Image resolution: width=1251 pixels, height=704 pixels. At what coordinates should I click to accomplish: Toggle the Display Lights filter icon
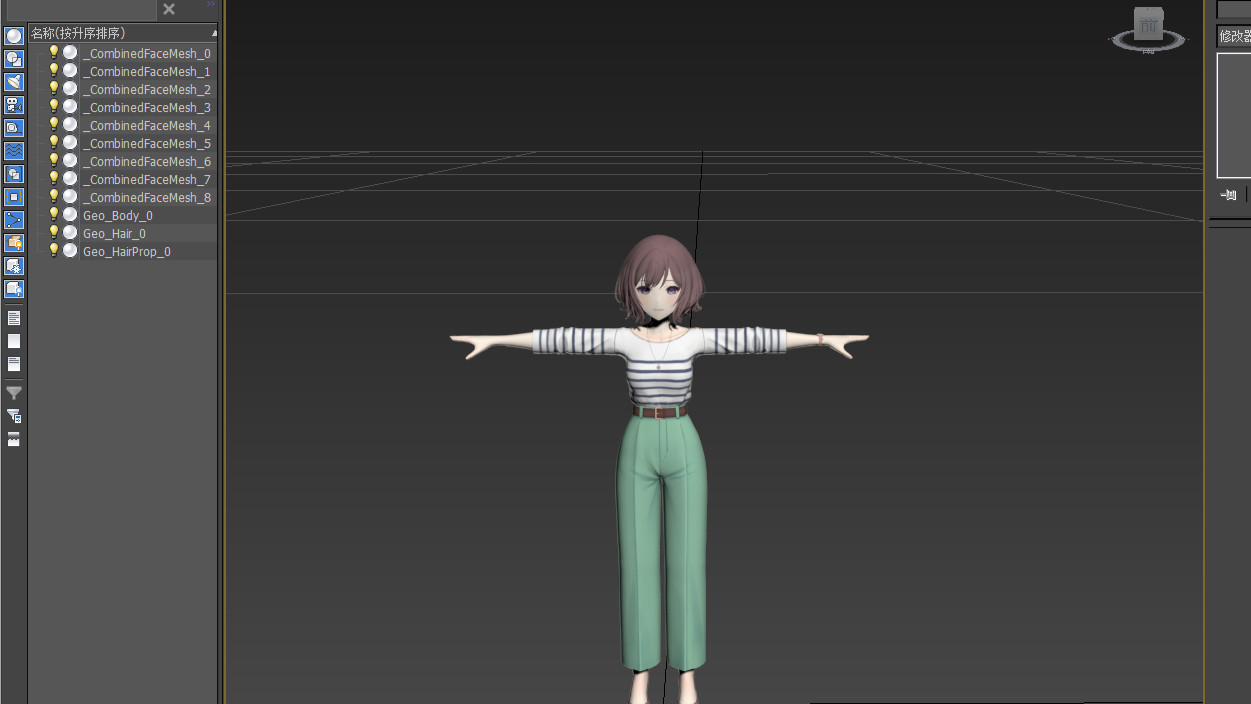point(14,82)
